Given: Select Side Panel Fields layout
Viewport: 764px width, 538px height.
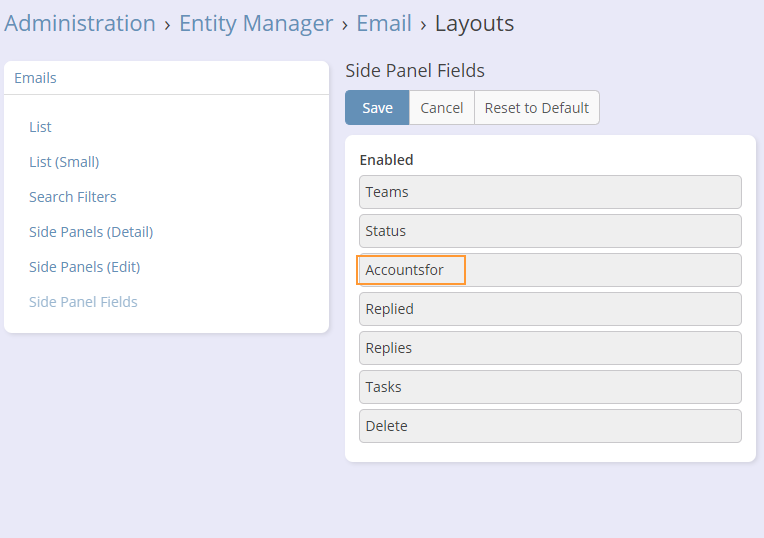Looking at the screenshot, I should pyautogui.click(x=83, y=302).
